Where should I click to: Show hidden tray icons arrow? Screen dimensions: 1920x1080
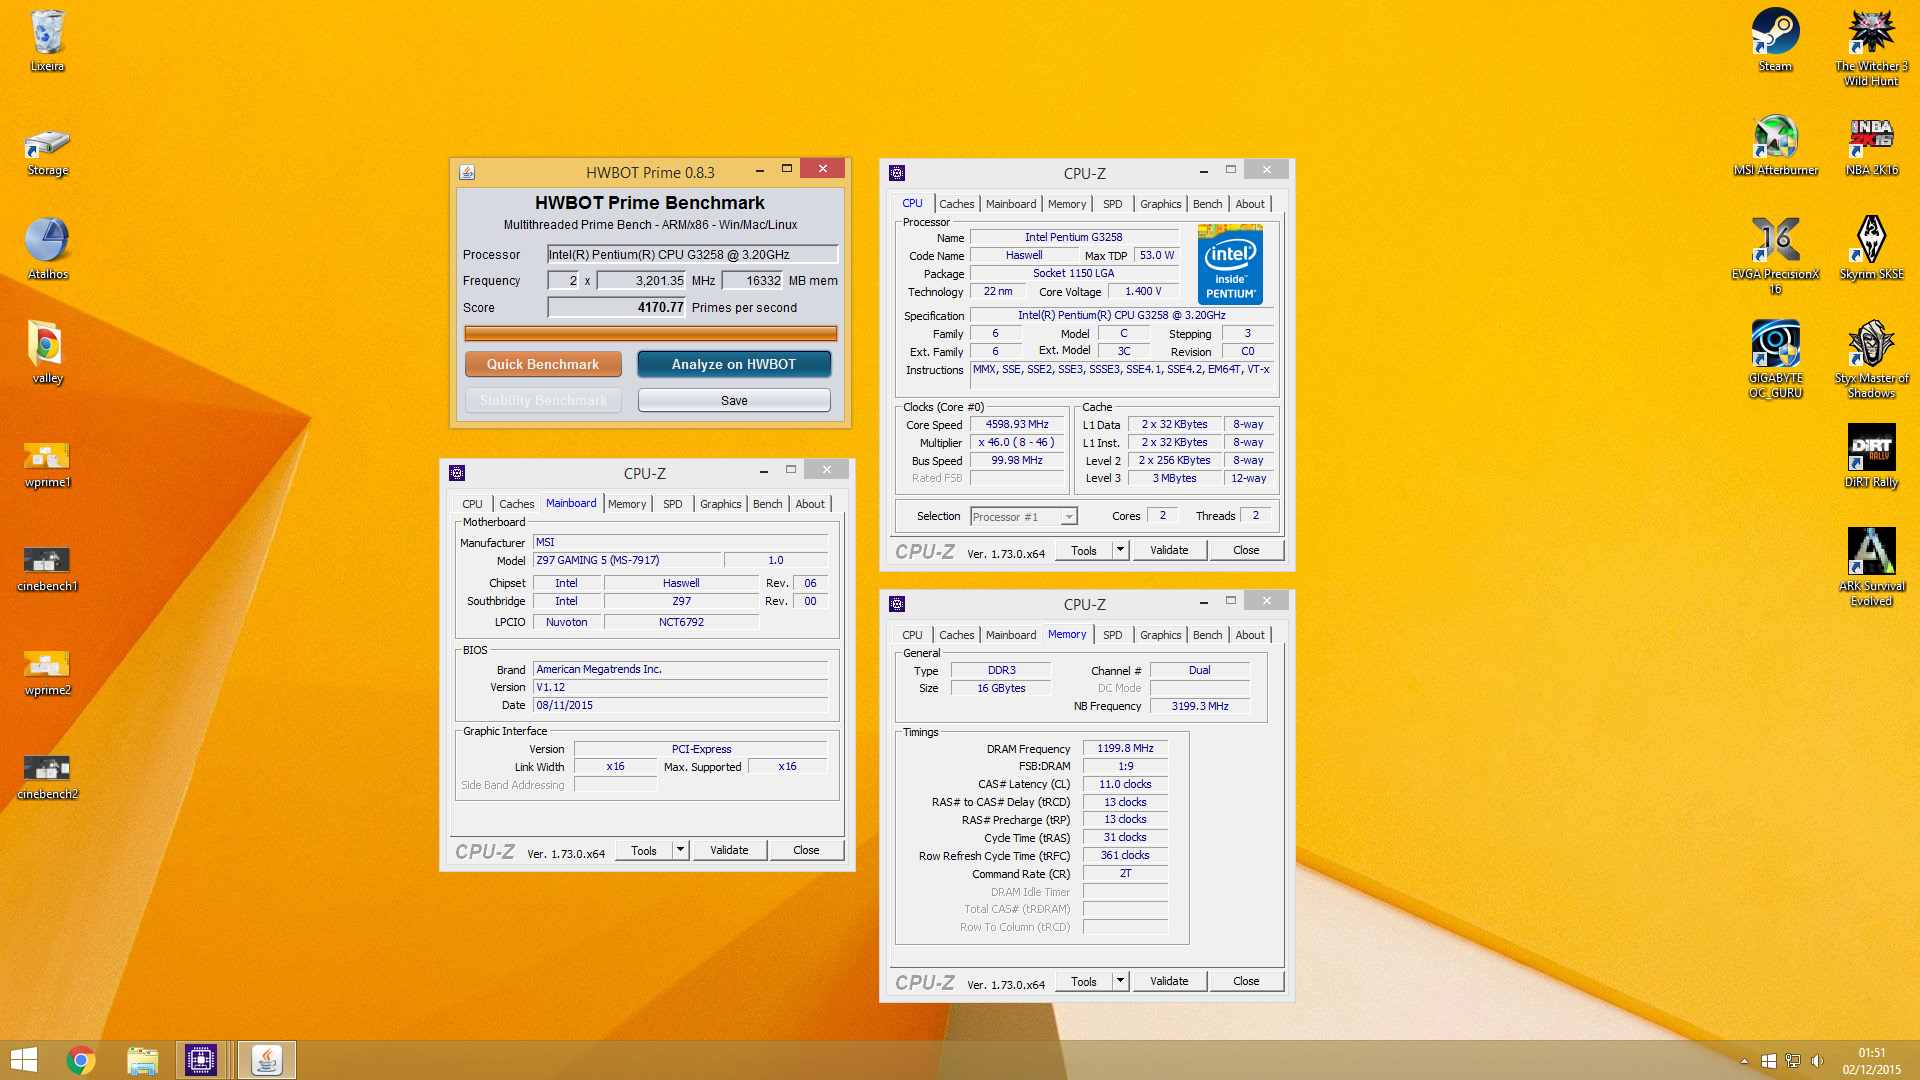tap(1744, 1061)
